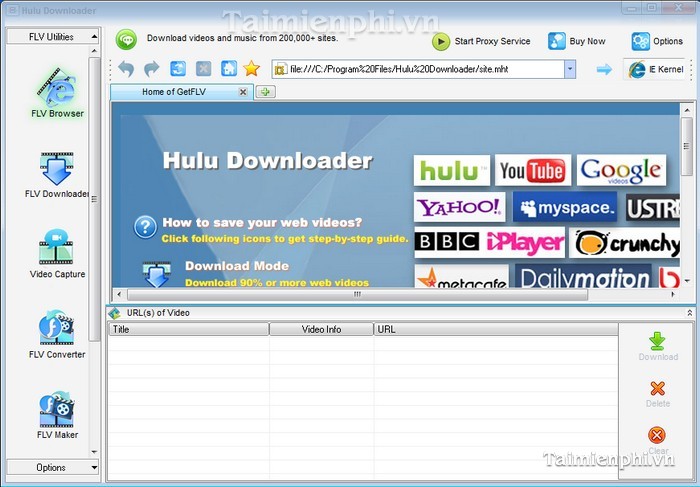The height and width of the screenshot is (487, 700).
Task: Stop loading the page
Action: pos(203,69)
